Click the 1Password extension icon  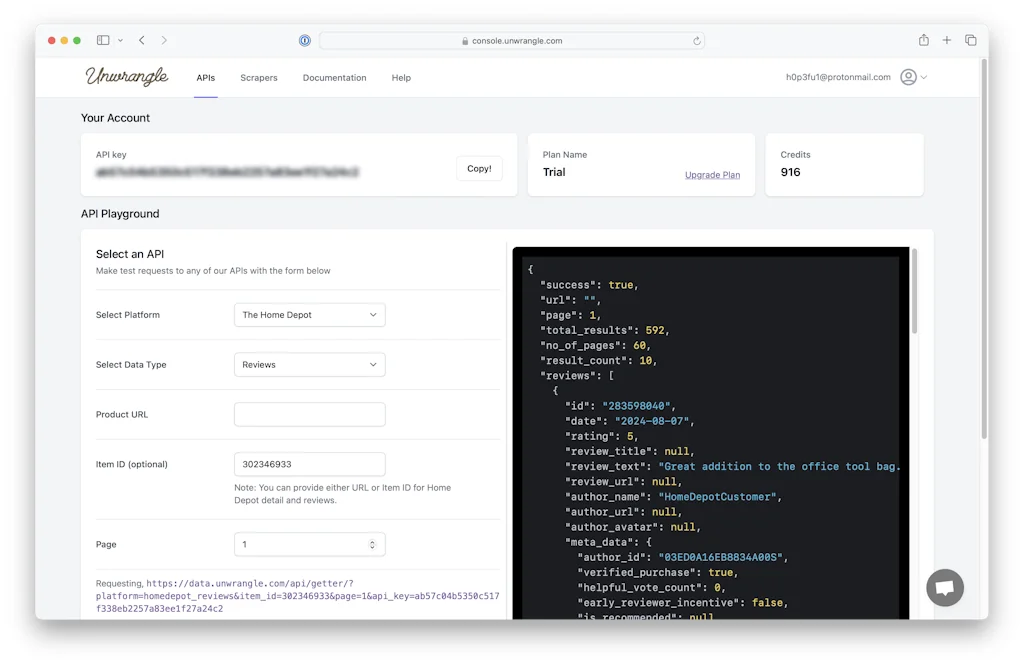pos(305,40)
